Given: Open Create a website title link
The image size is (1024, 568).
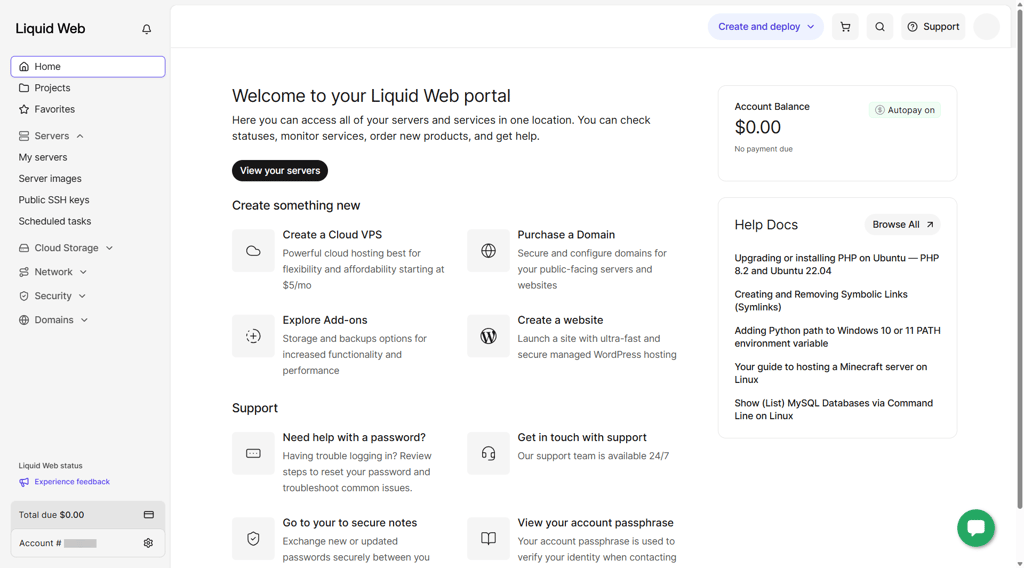Looking at the screenshot, I should [560, 321].
